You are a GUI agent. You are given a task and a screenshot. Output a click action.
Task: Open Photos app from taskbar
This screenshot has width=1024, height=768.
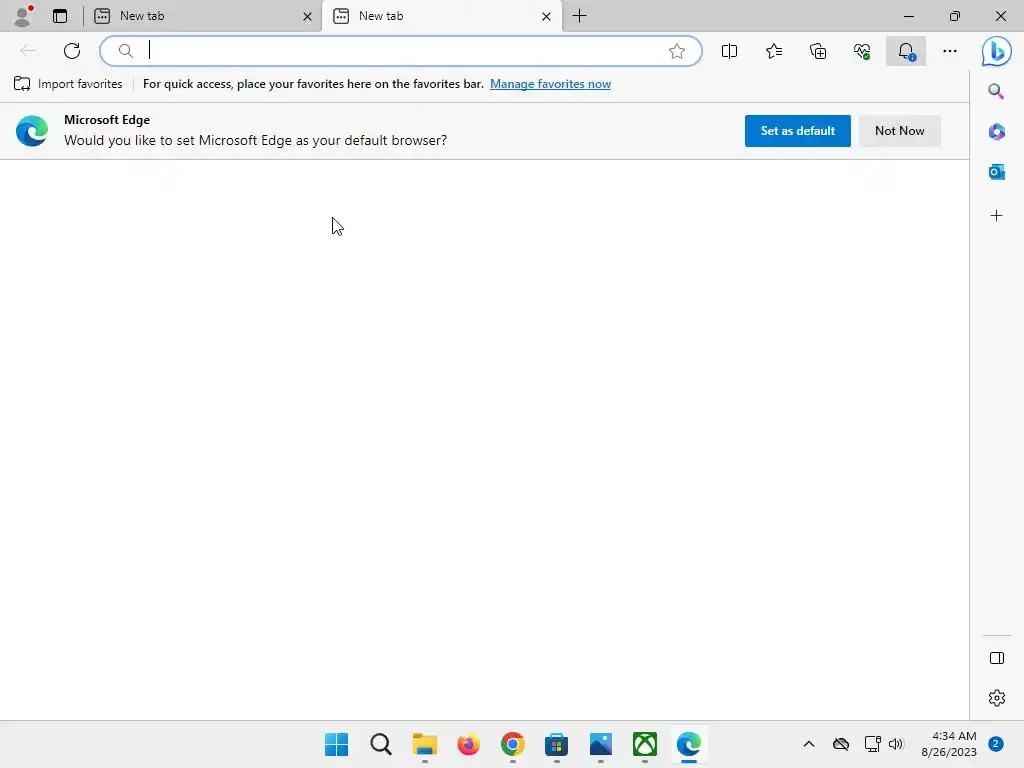click(x=601, y=744)
